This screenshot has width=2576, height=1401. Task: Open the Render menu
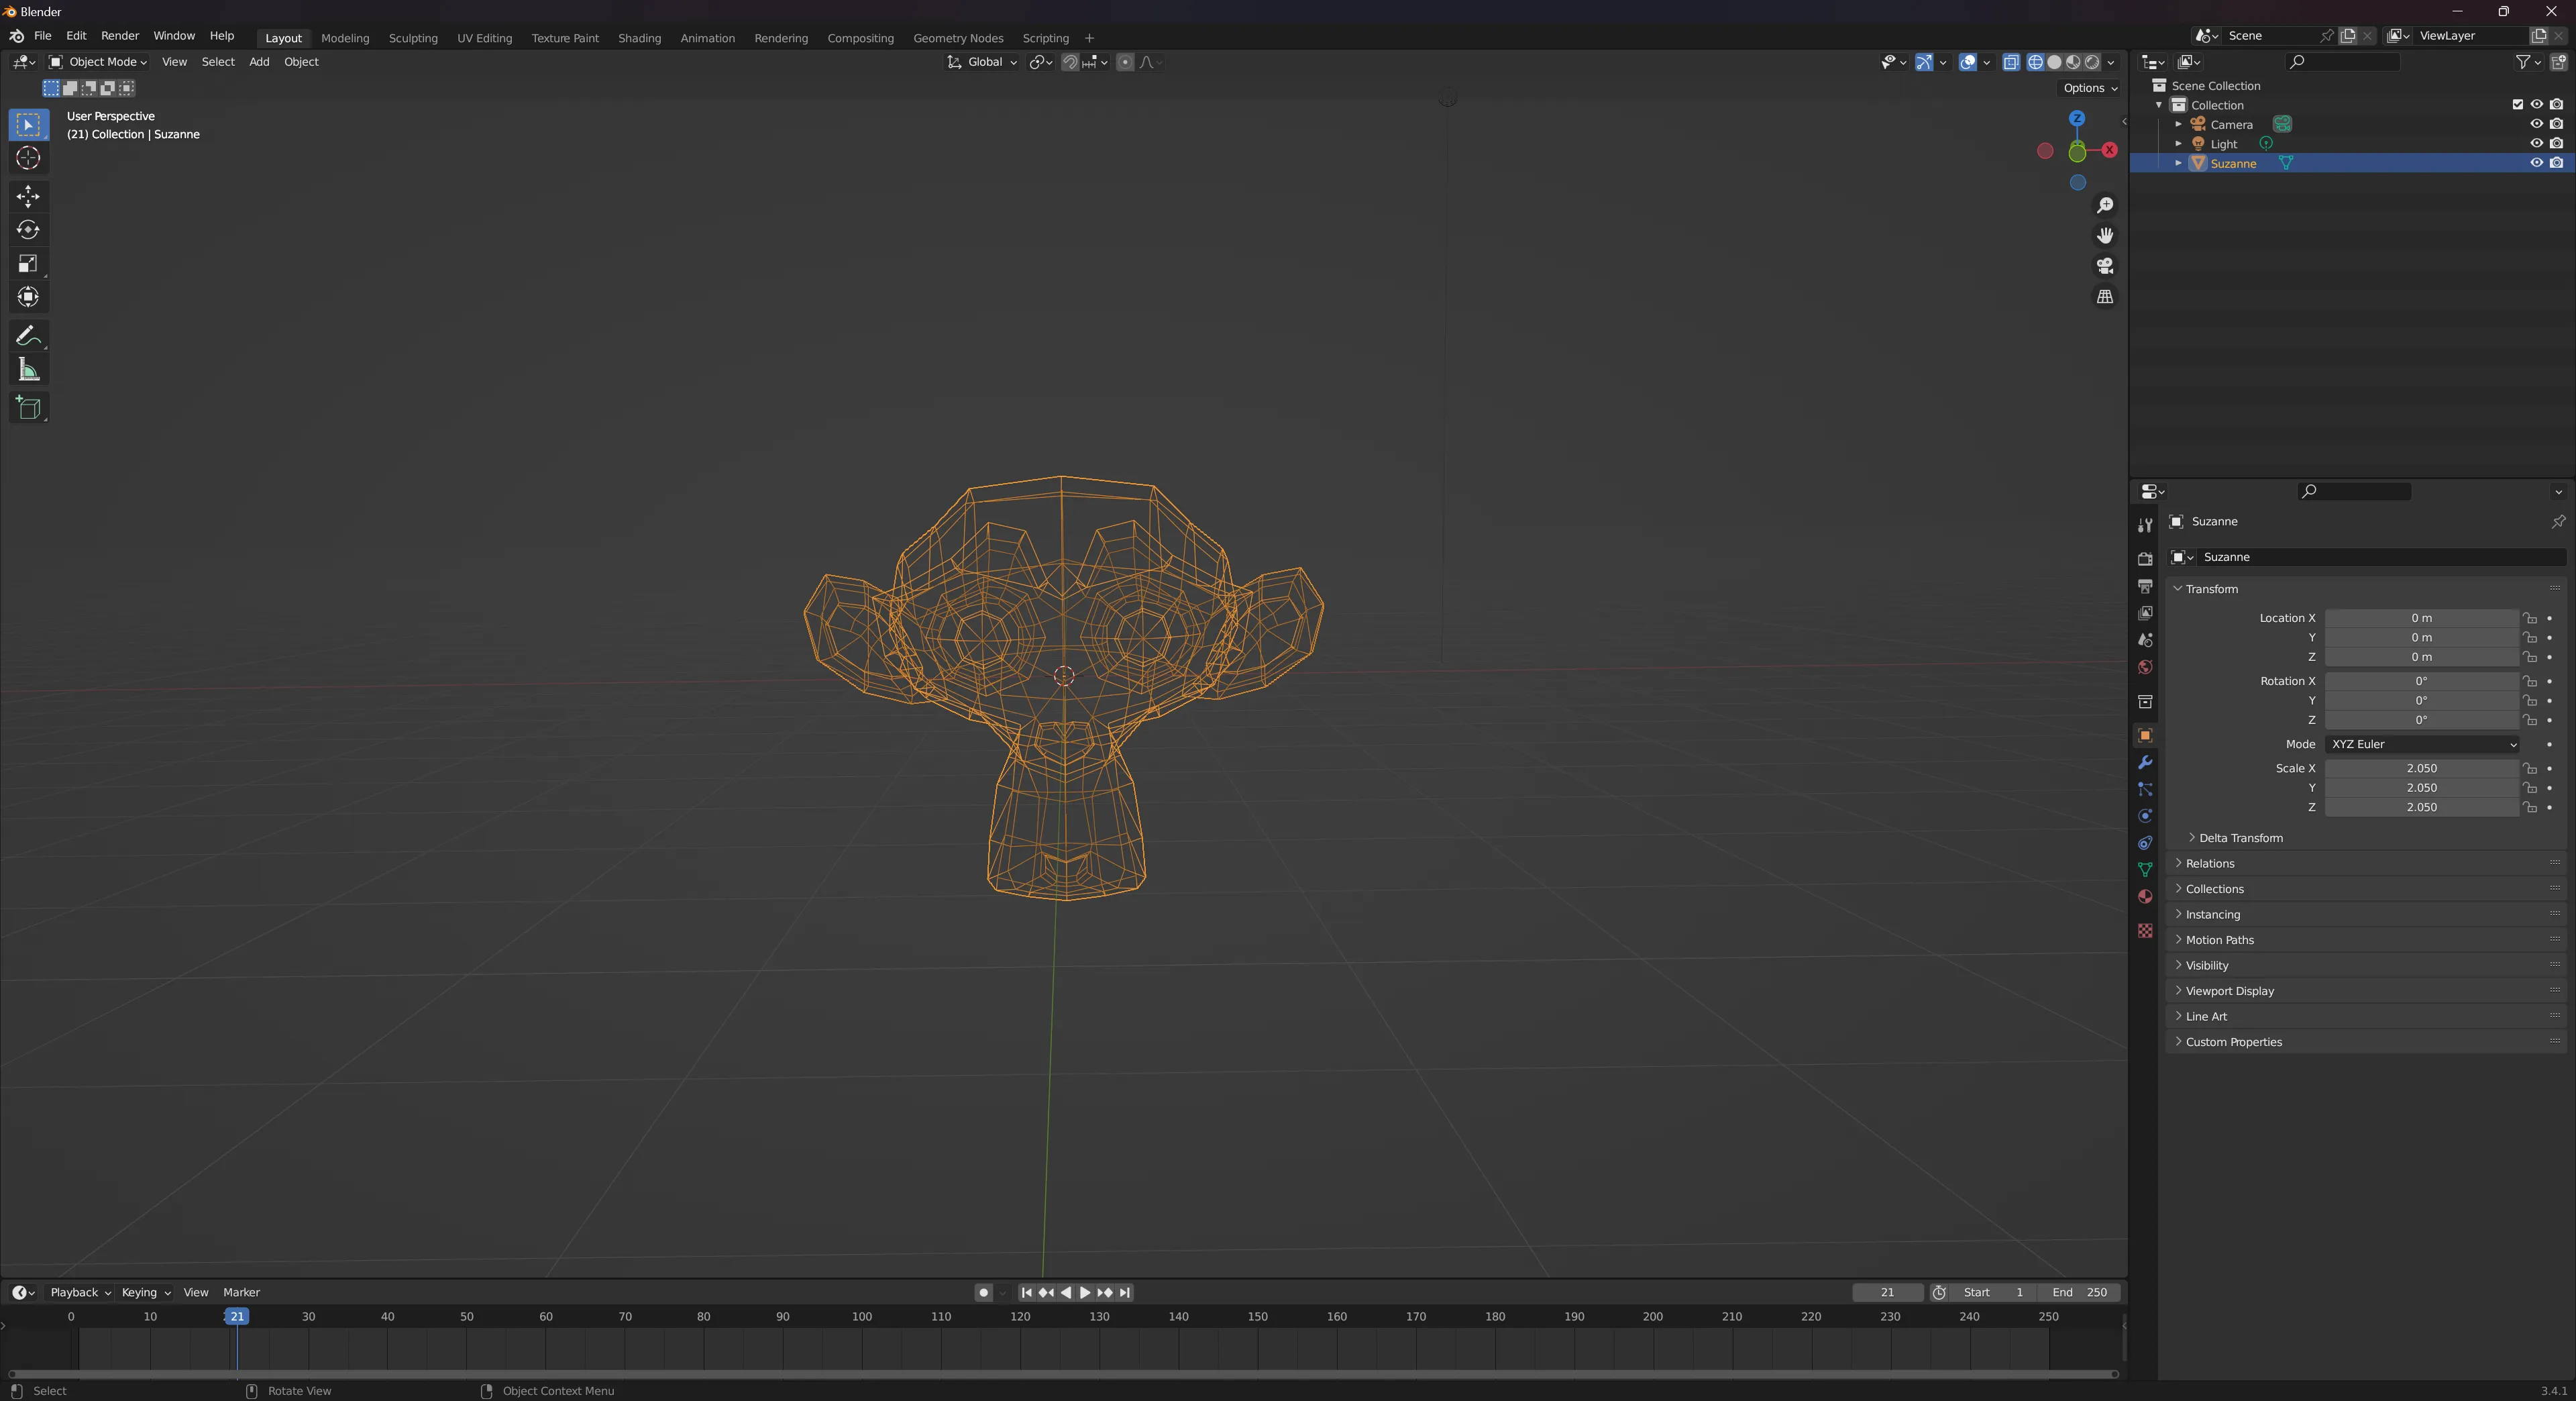pos(120,36)
